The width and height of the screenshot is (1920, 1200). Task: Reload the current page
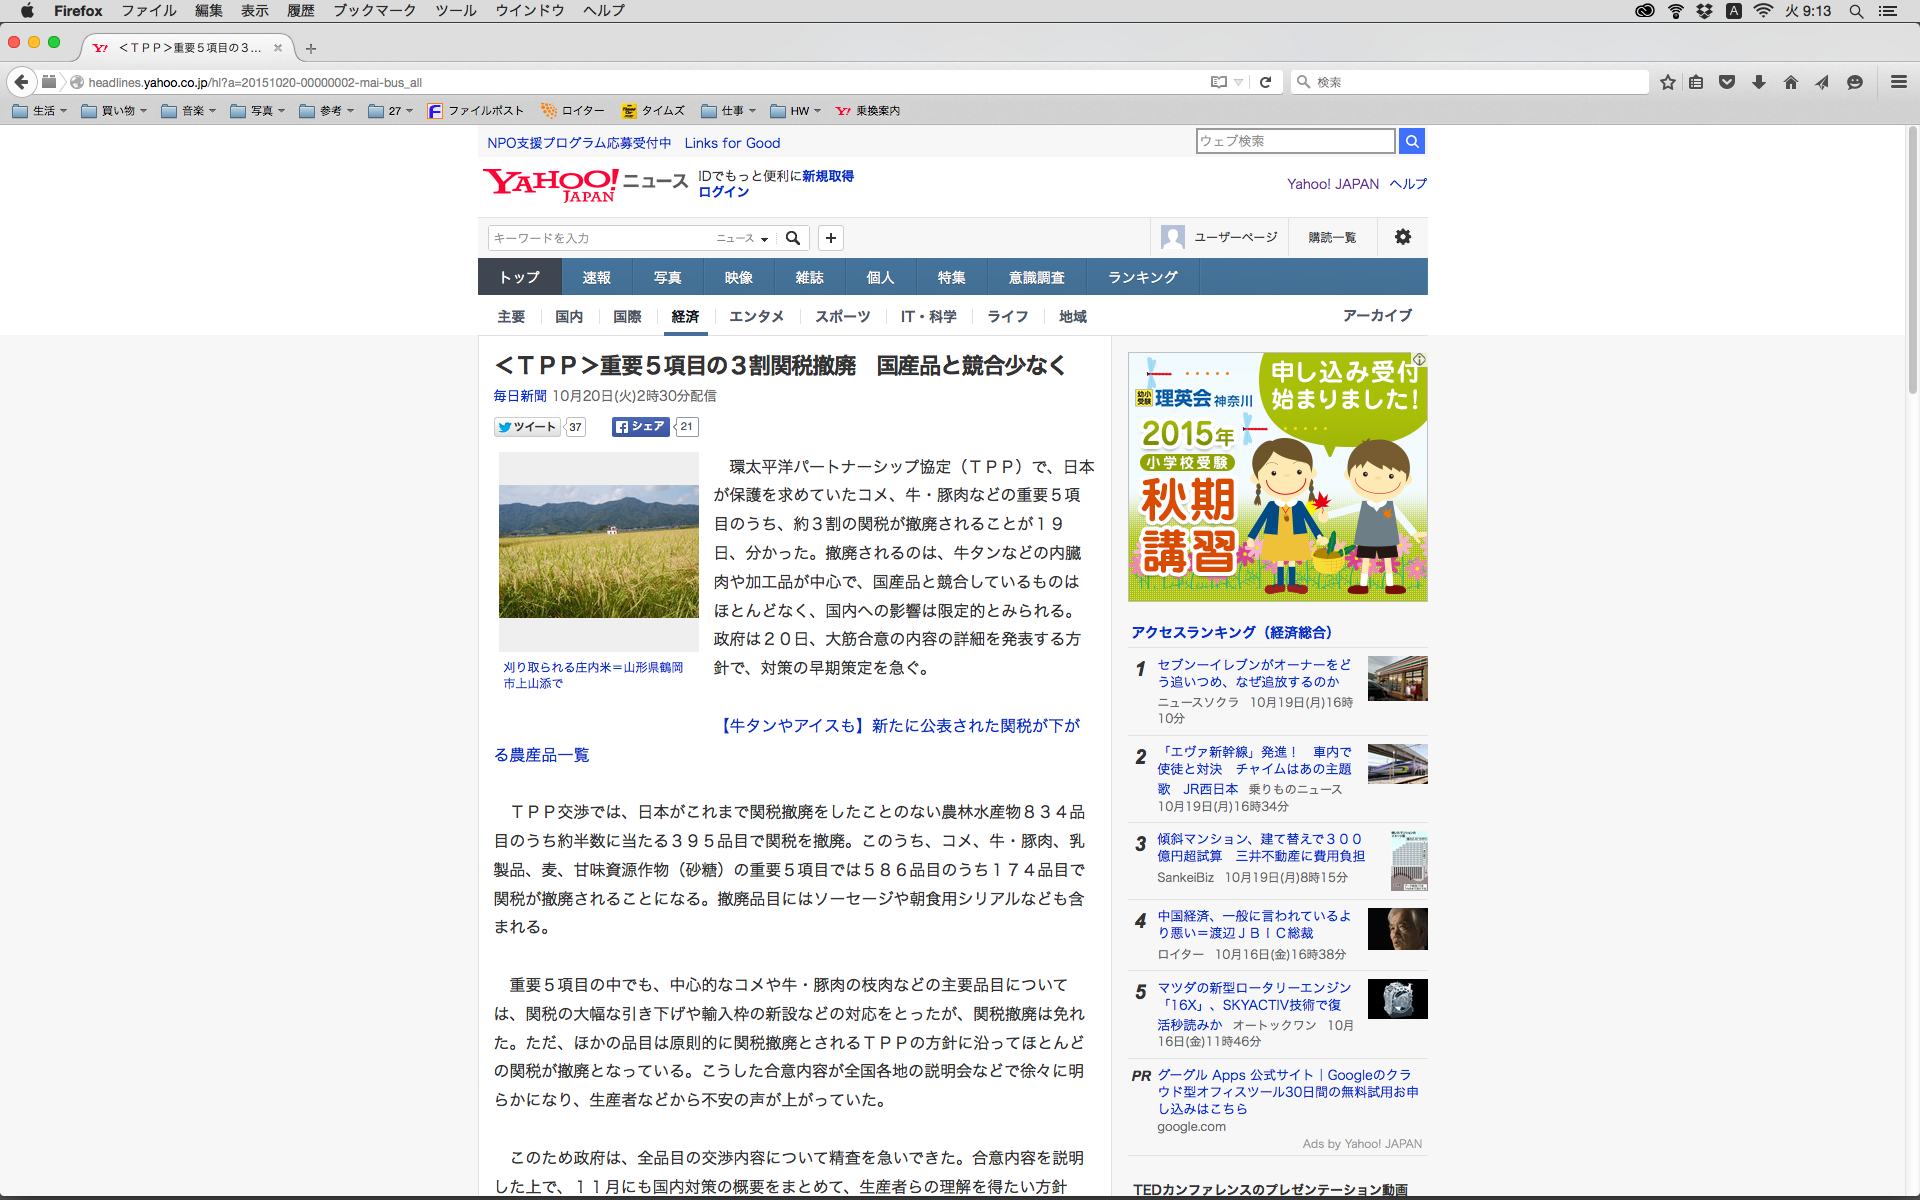[1265, 82]
